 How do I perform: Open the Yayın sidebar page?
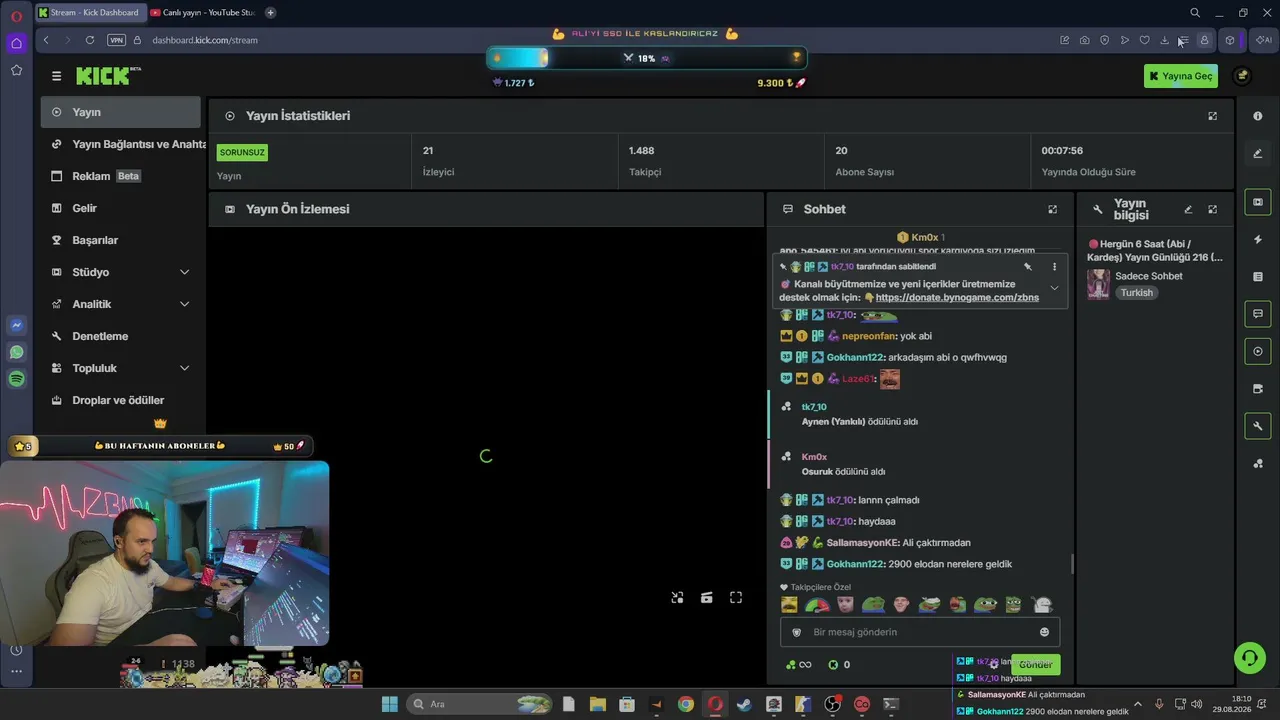(x=121, y=112)
